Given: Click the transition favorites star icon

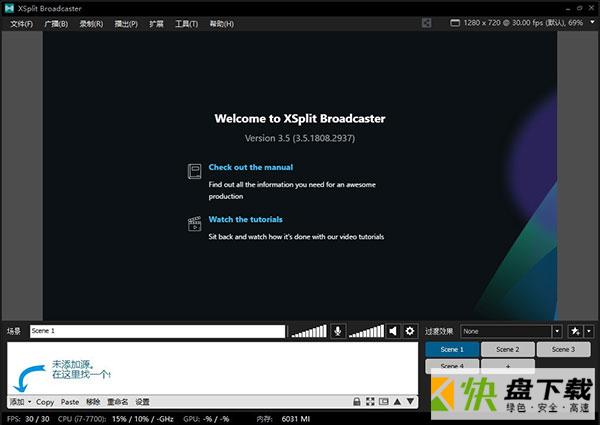Looking at the screenshot, I should pos(575,331).
